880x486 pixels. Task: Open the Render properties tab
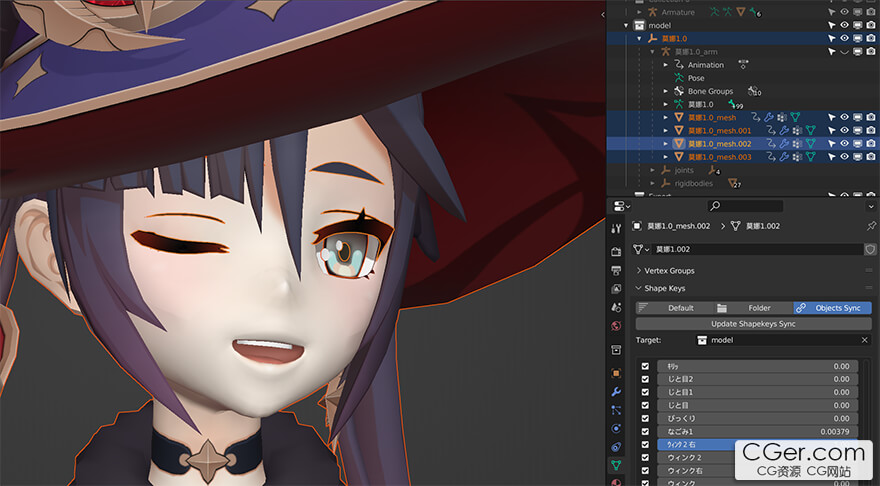616,251
